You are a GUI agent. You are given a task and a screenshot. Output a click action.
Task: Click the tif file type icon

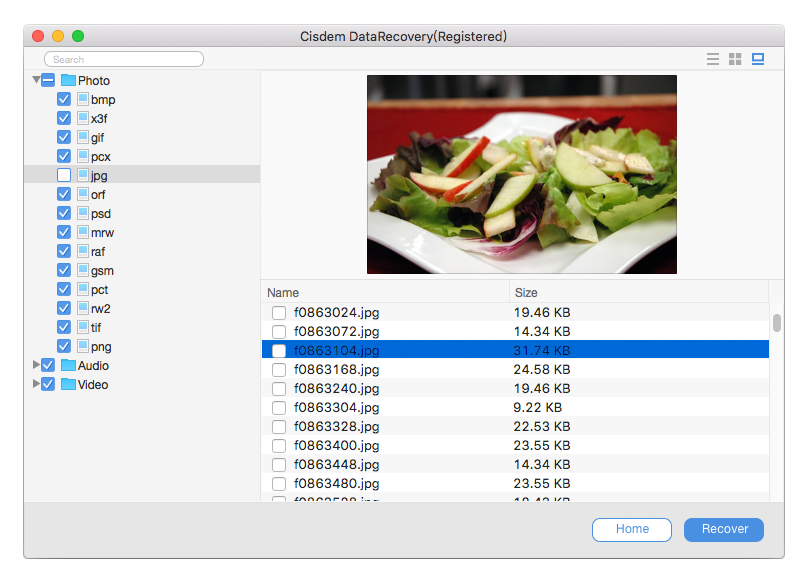pyautogui.click(x=83, y=327)
